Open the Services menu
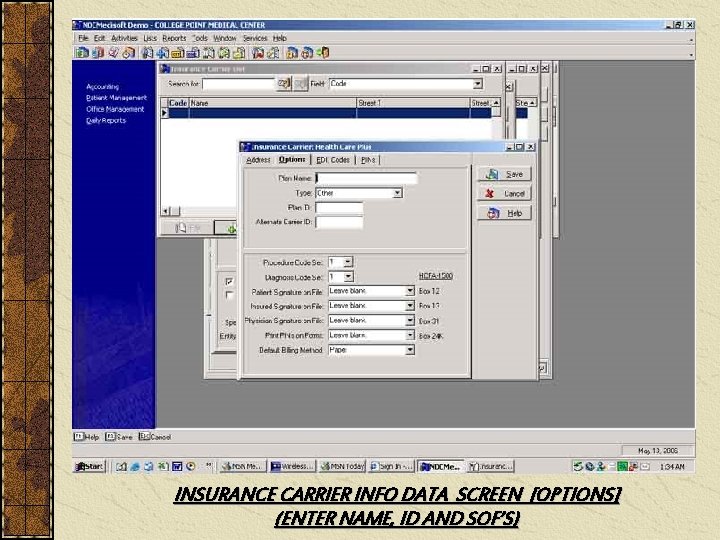The image size is (720, 540). click(255, 38)
